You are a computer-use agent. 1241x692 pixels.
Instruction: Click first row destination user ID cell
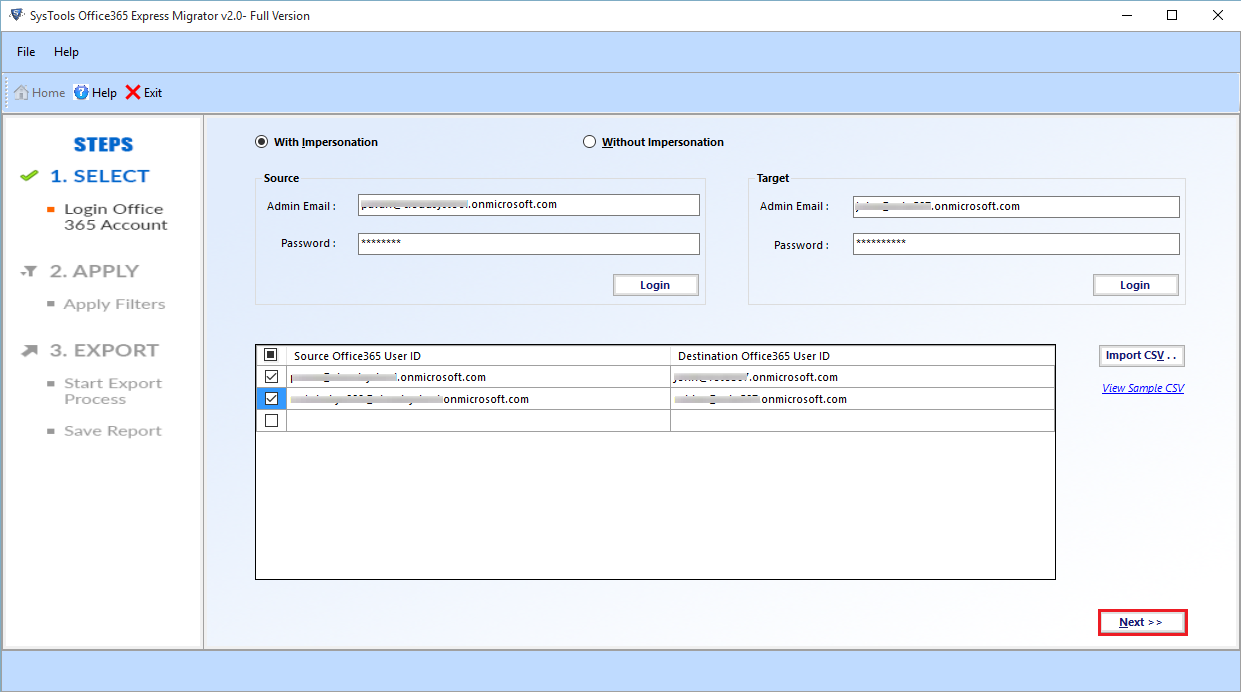tap(862, 377)
